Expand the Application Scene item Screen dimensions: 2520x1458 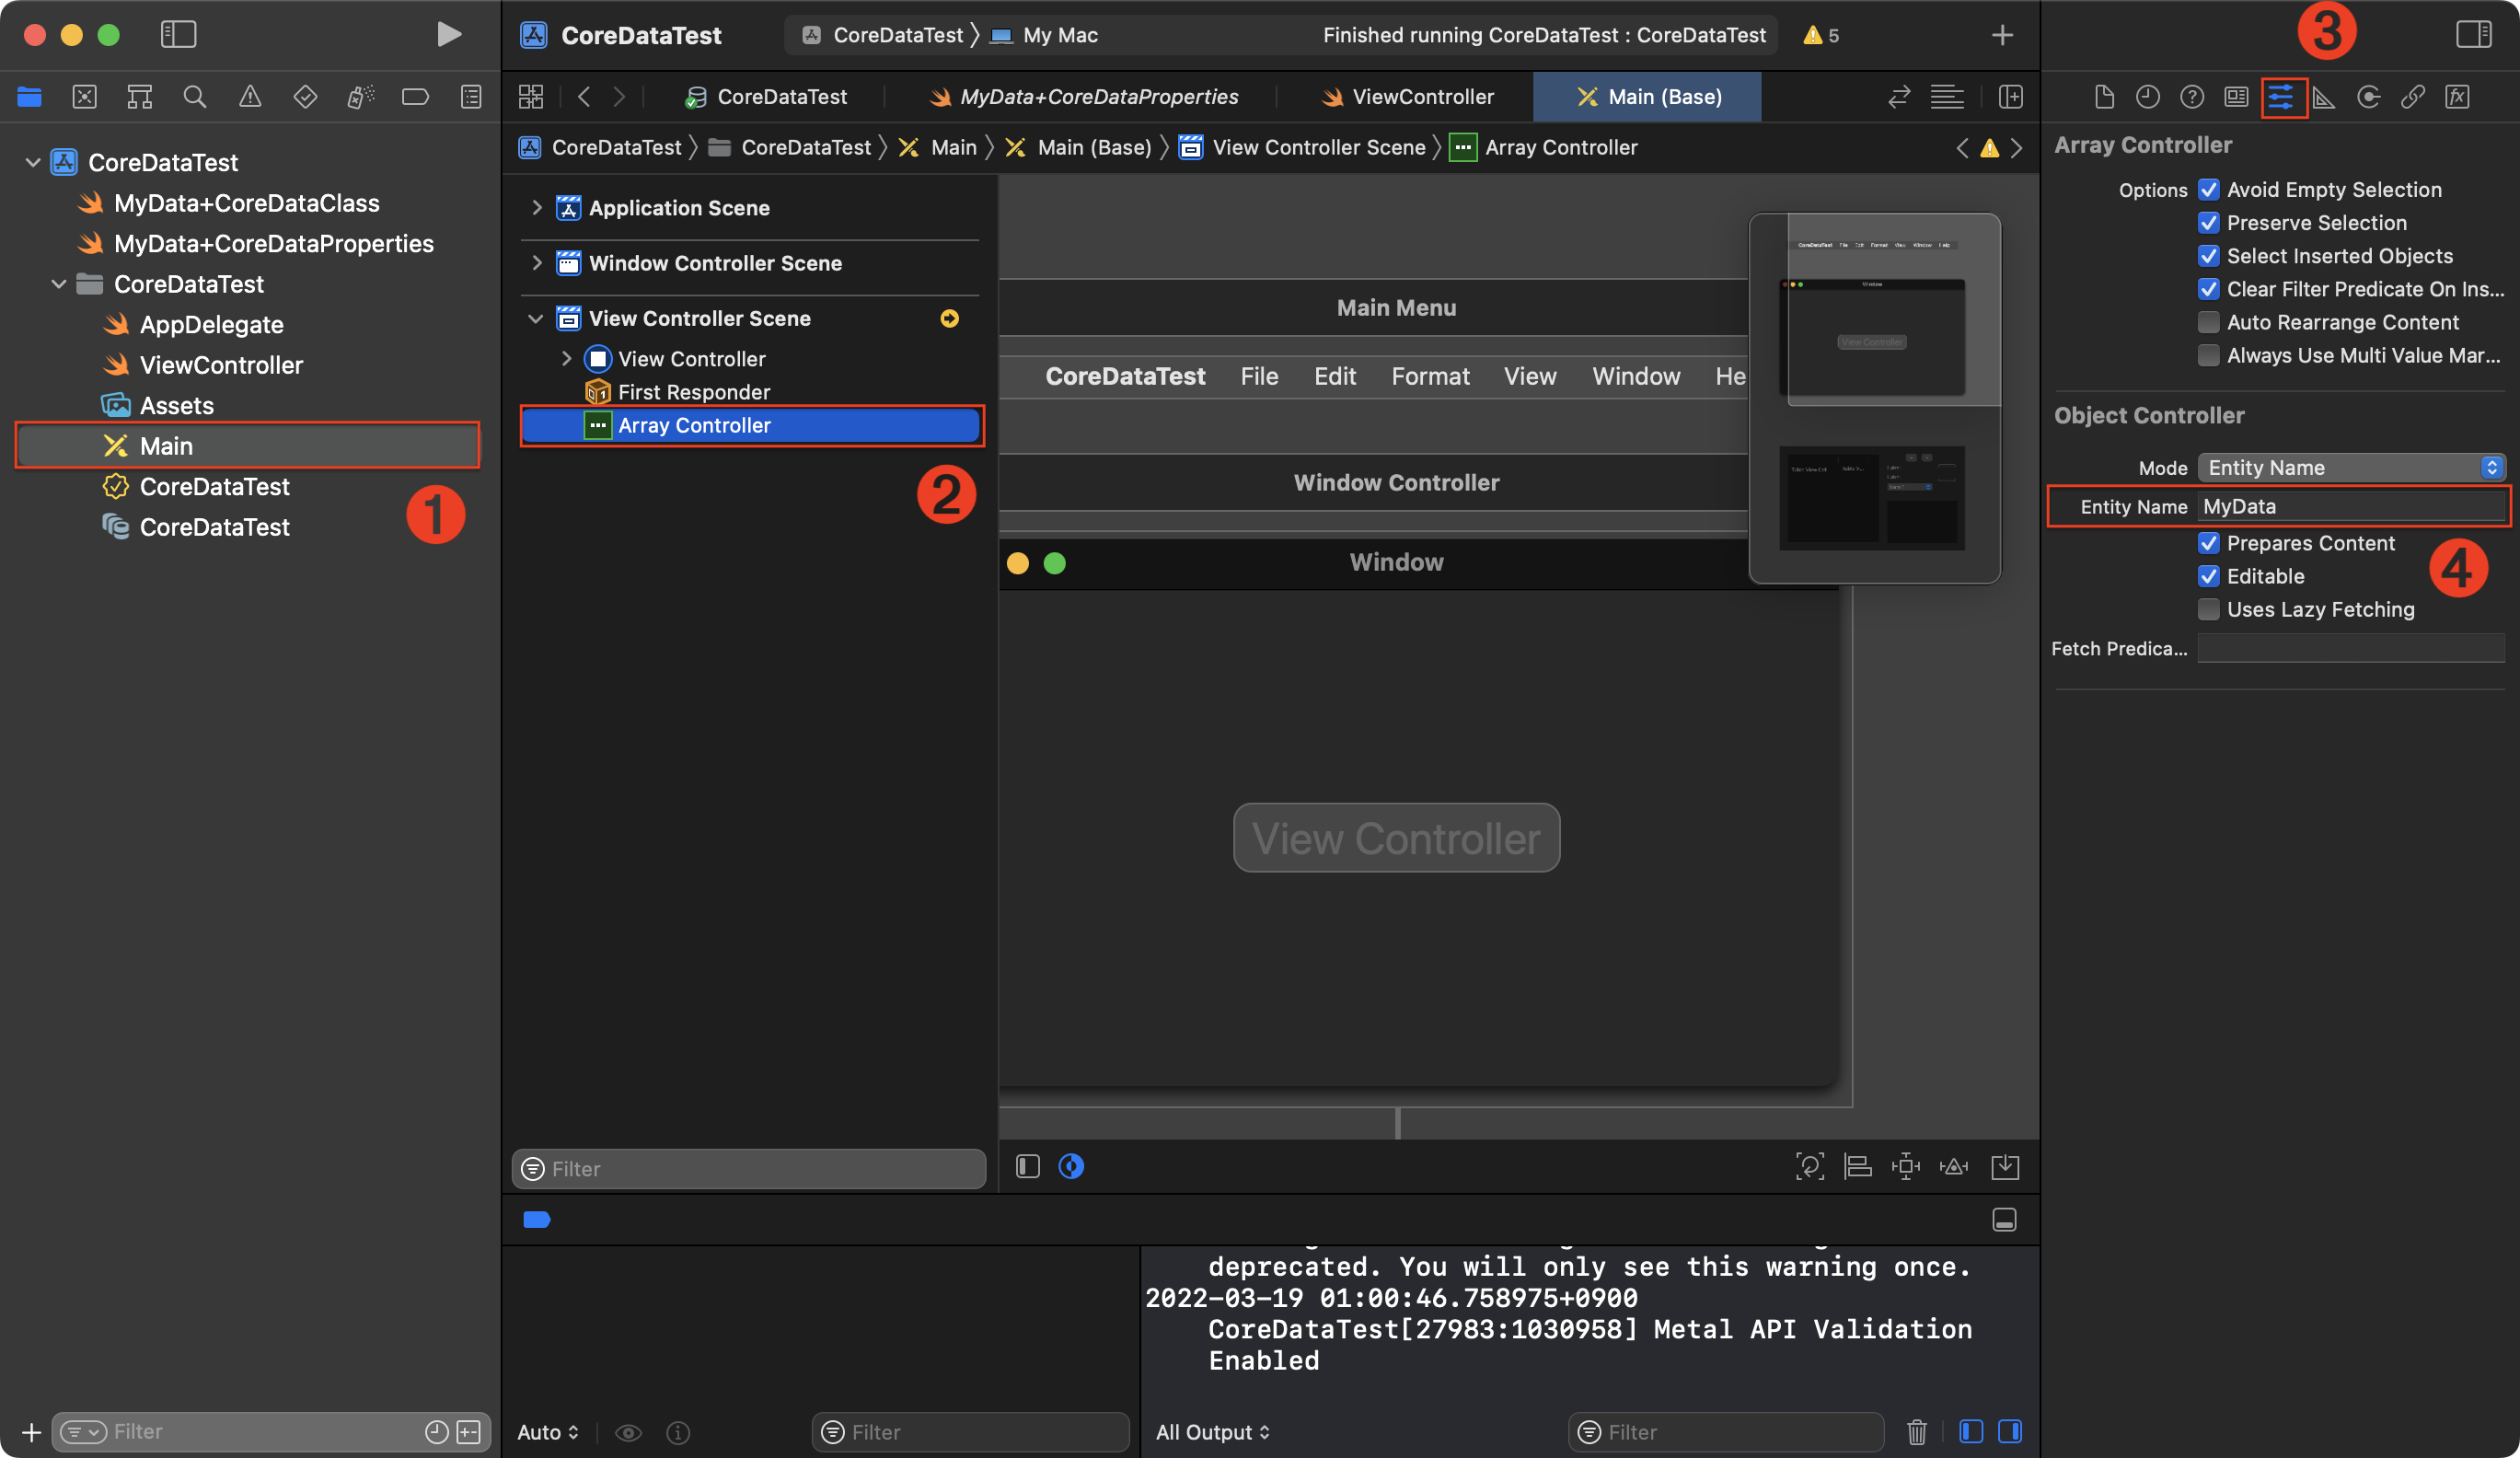(537, 208)
